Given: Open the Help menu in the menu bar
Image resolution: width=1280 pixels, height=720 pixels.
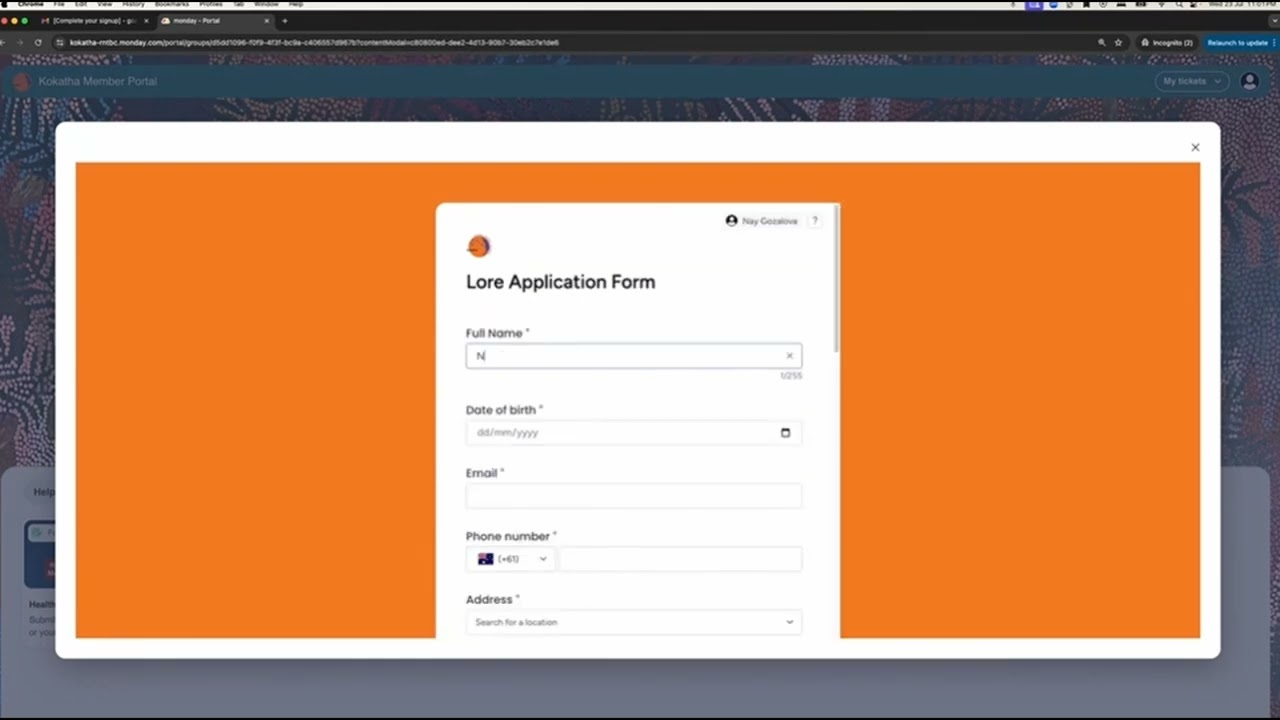Looking at the screenshot, I should tap(296, 4).
